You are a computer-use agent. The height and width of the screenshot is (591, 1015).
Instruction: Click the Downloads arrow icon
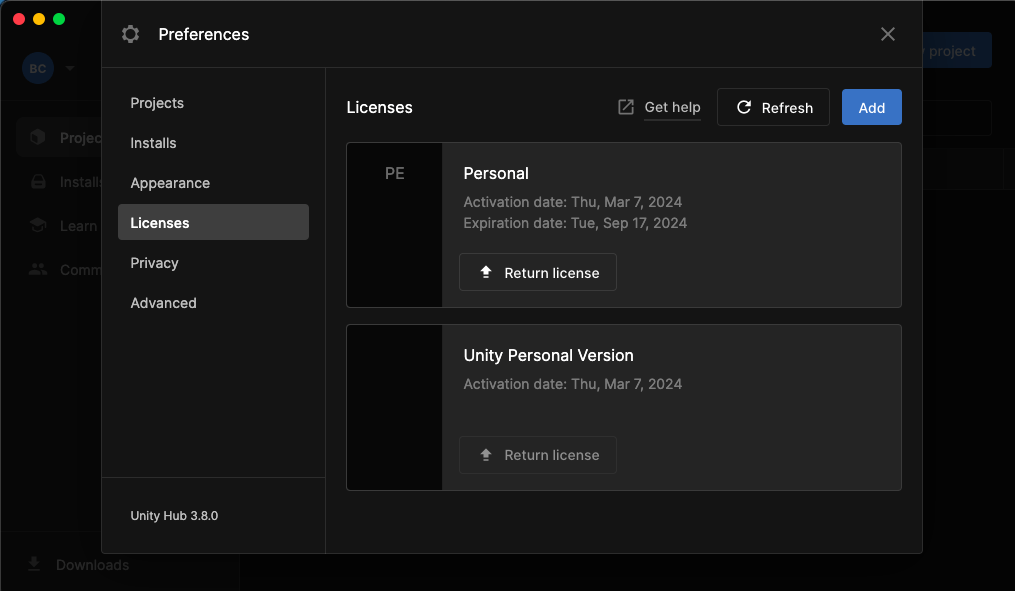pos(34,564)
